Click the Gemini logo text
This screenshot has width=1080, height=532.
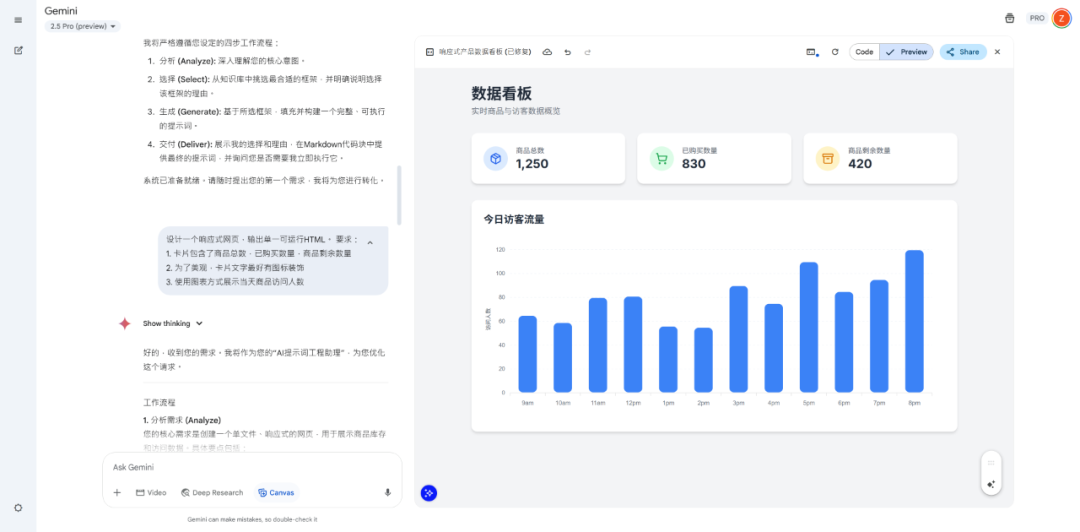[60, 11]
